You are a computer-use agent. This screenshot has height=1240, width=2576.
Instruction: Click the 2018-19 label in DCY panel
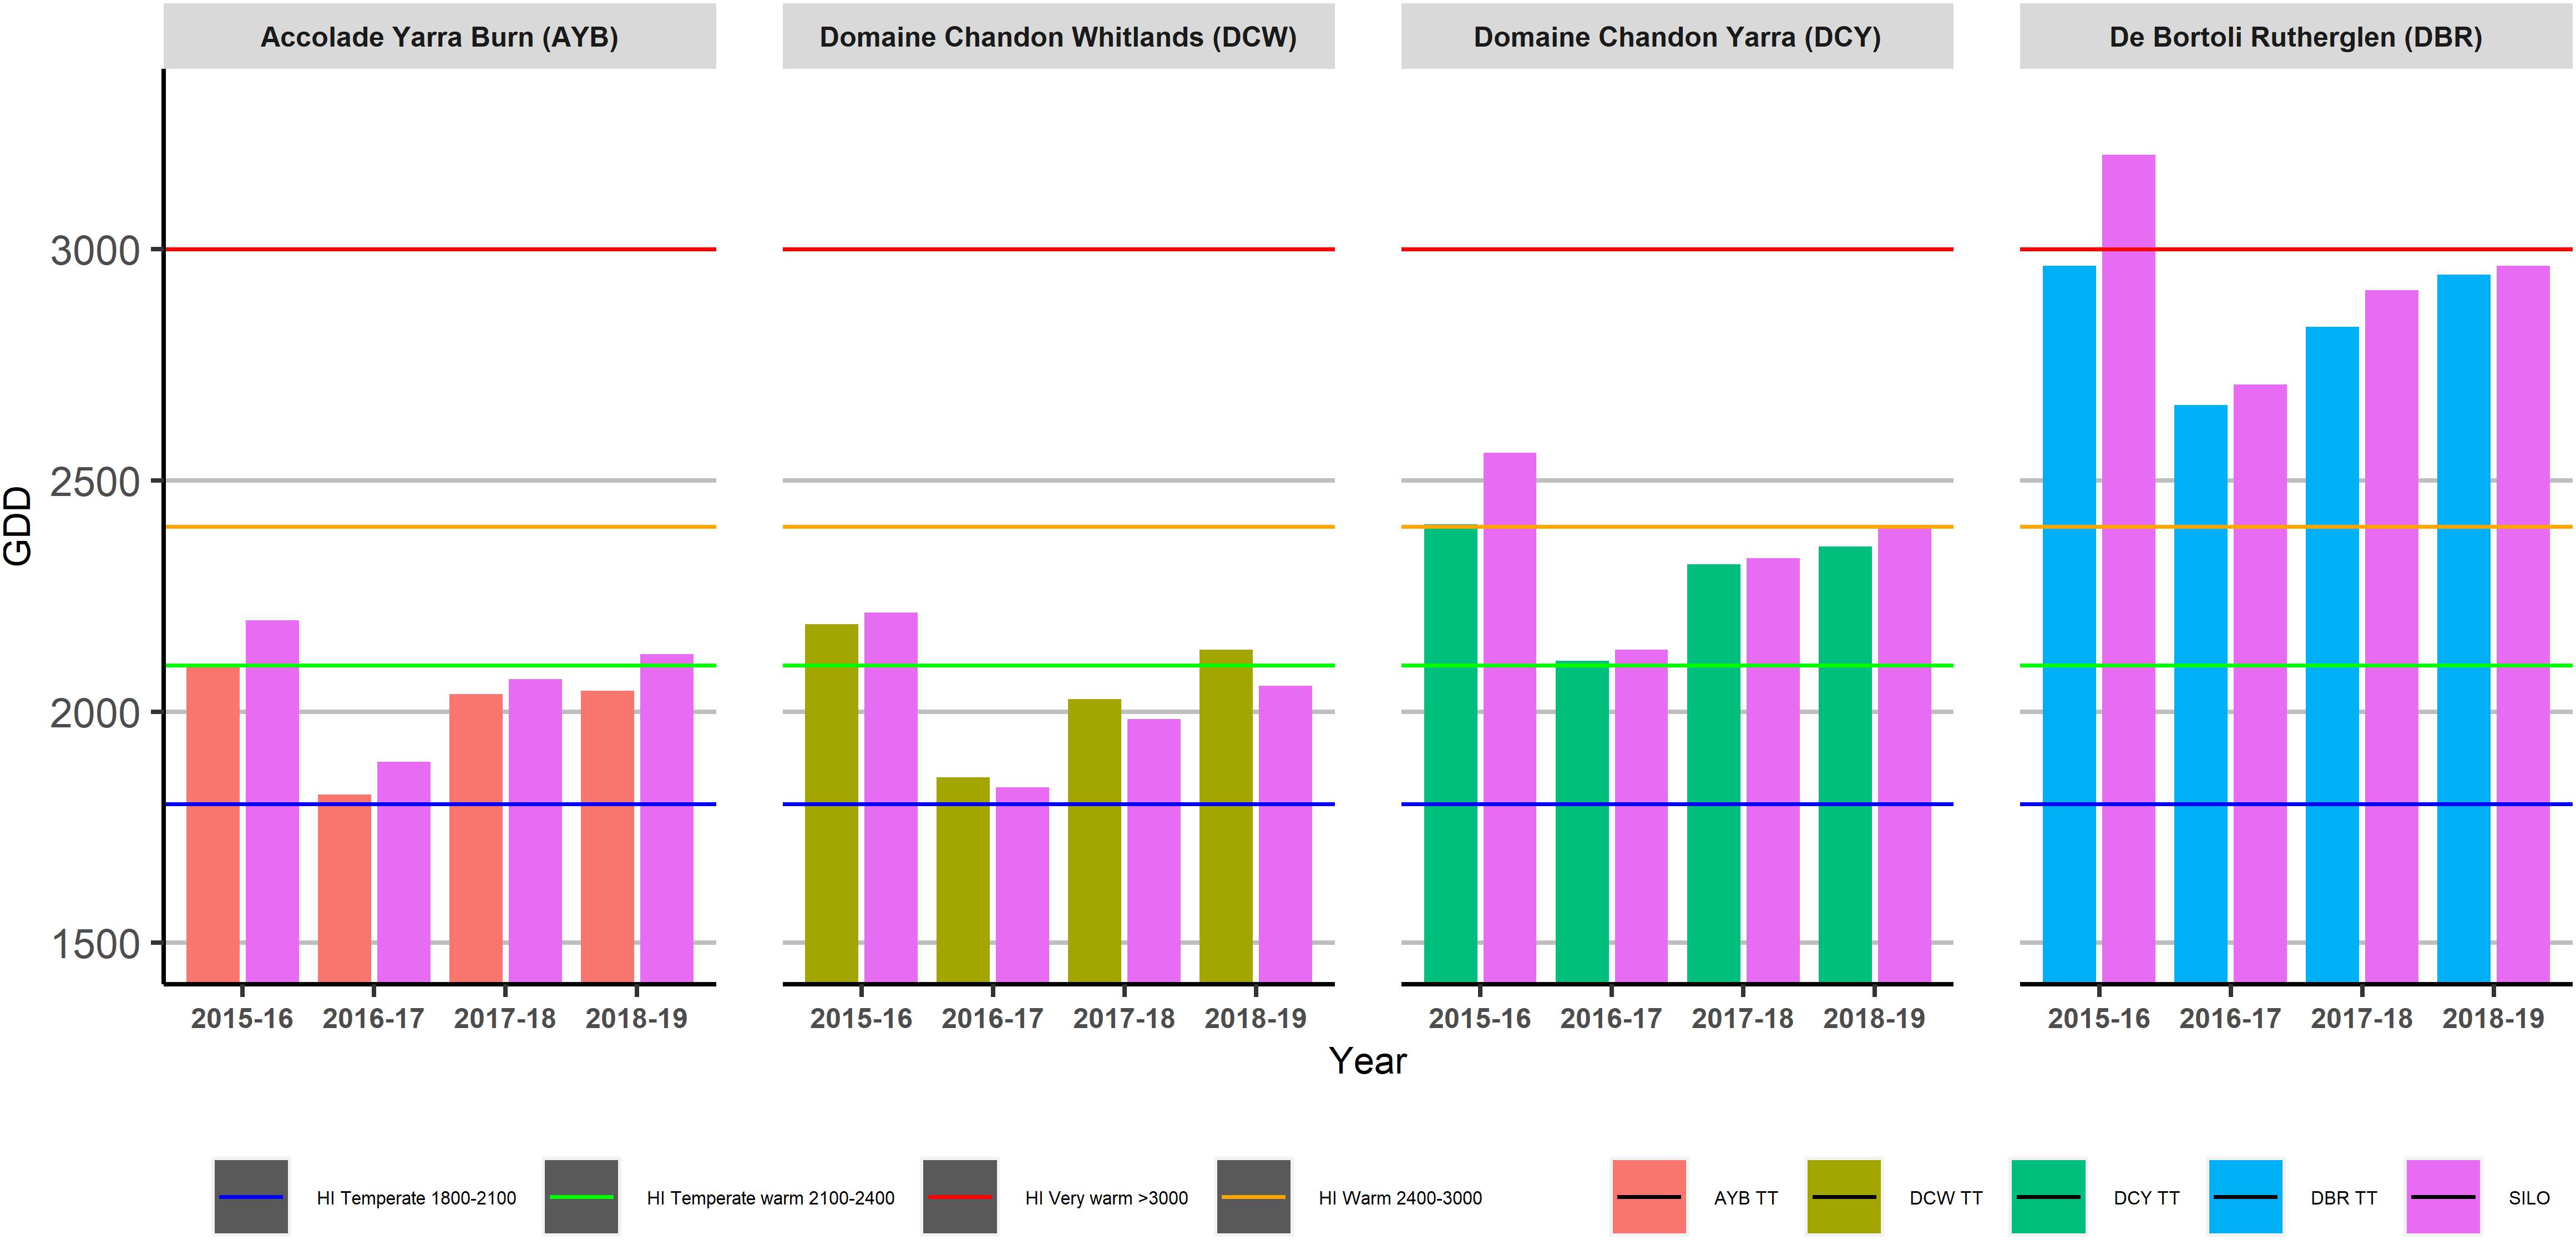(x=1874, y=1018)
